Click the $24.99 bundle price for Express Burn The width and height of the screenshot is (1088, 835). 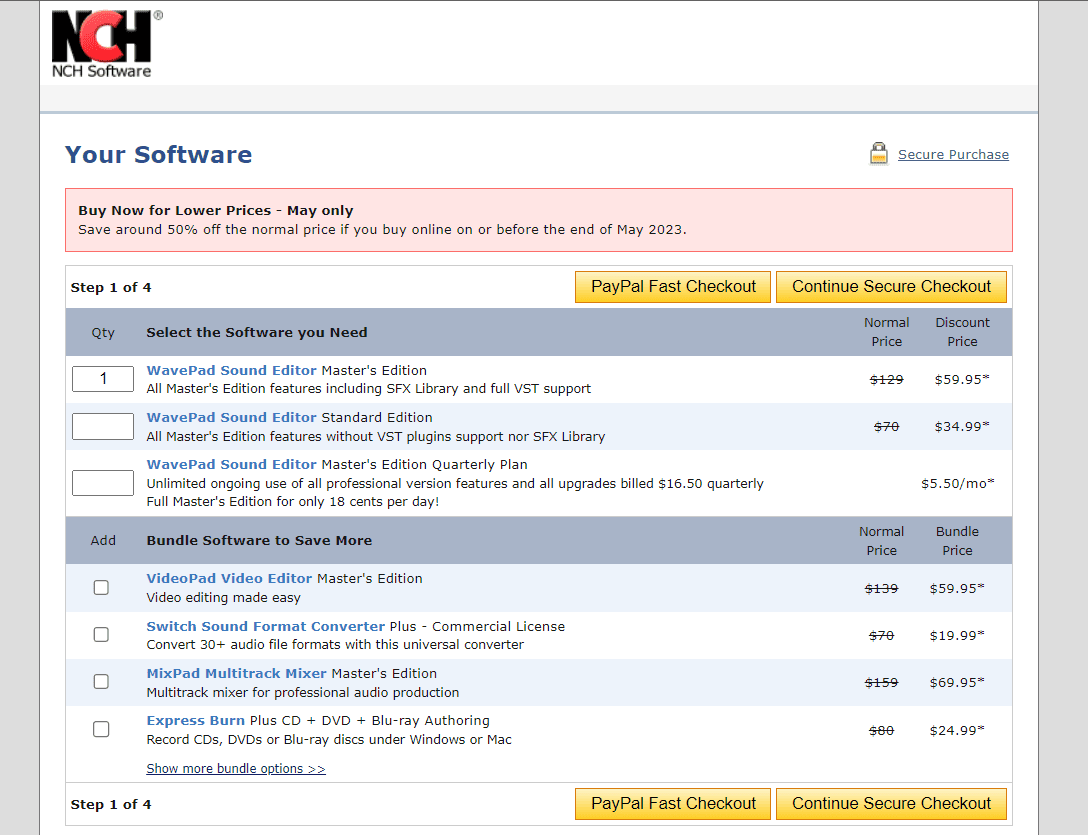coord(957,731)
